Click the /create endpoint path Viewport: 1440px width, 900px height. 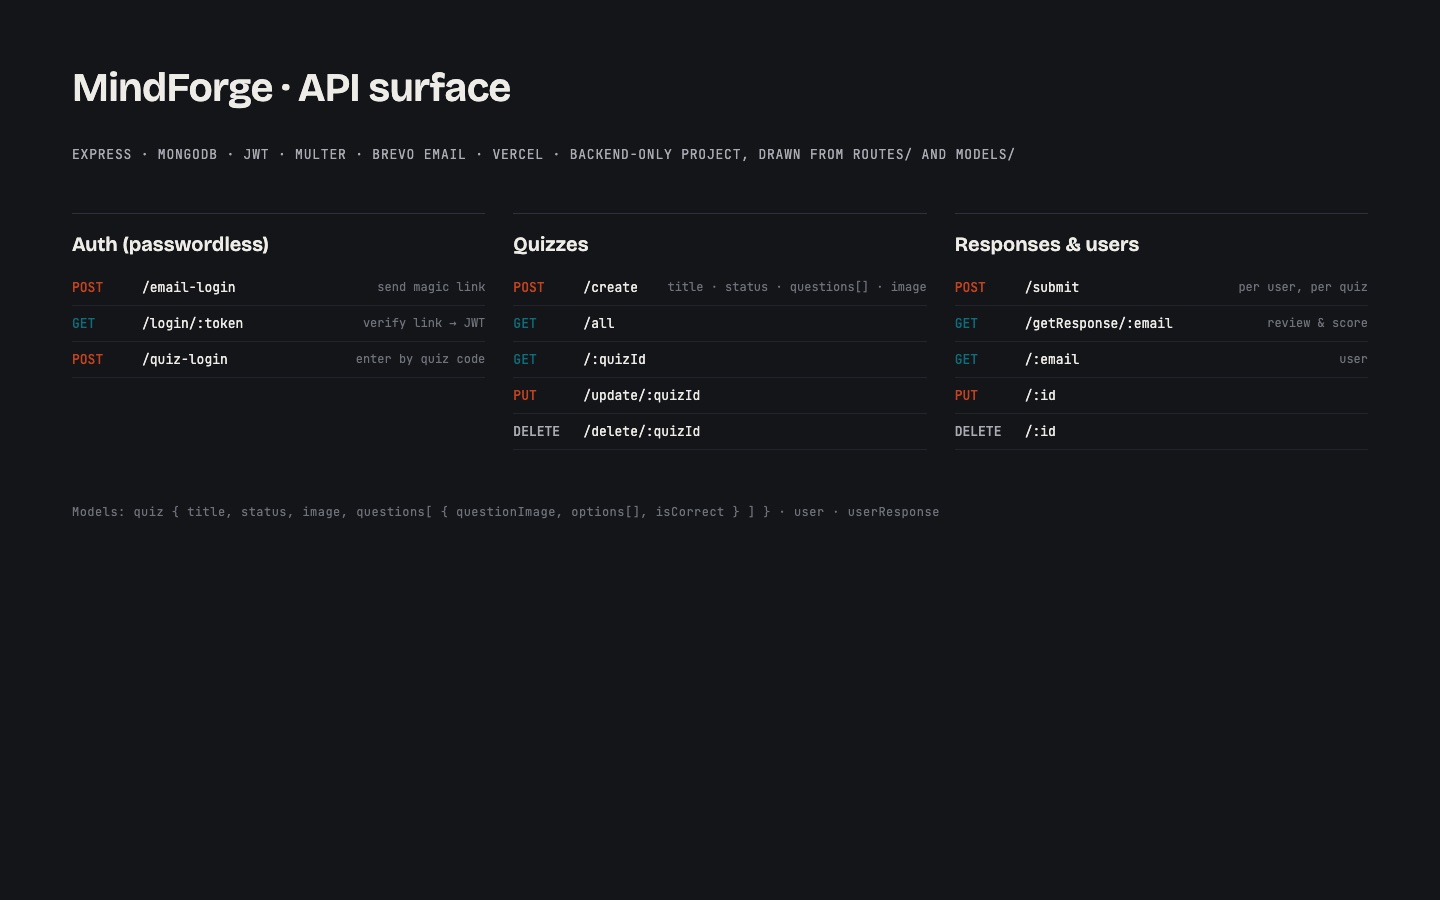[611, 287]
